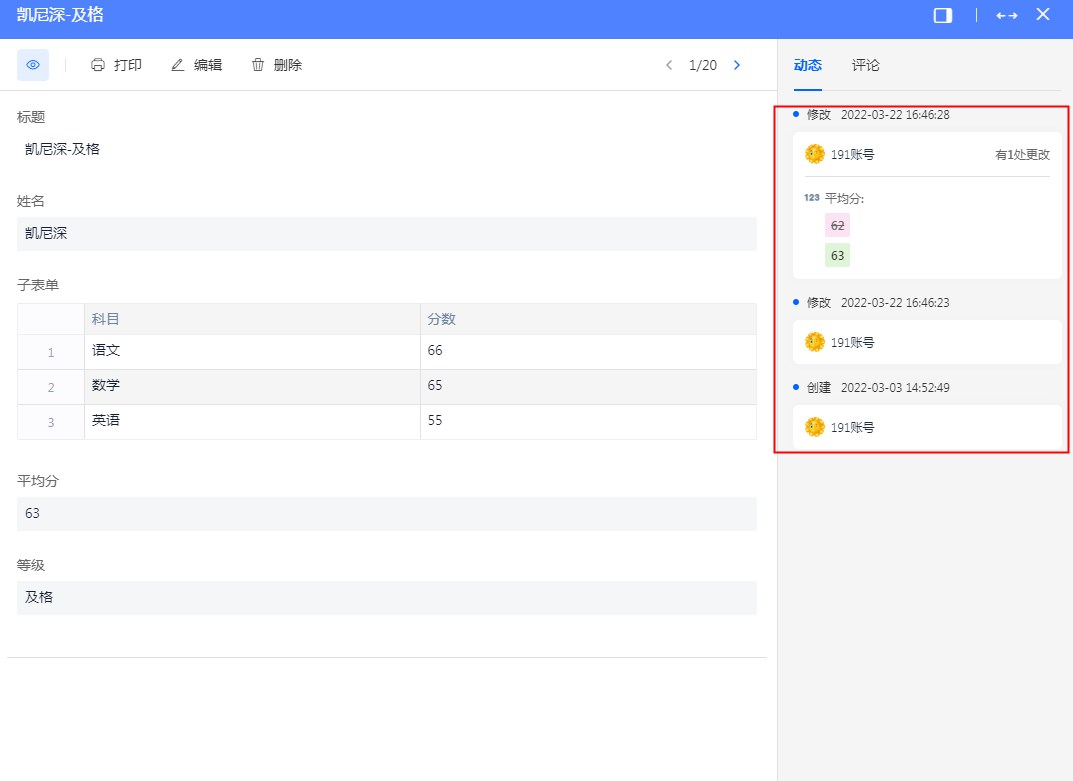Image resolution: width=1073 pixels, height=781 pixels.
Task: Open the 评论 comments tab
Action: tap(866, 65)
